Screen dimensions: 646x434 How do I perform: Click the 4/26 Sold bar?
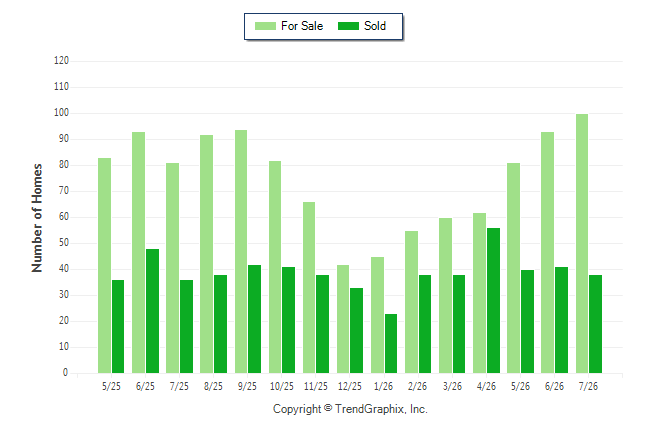[x=494, y=300]
